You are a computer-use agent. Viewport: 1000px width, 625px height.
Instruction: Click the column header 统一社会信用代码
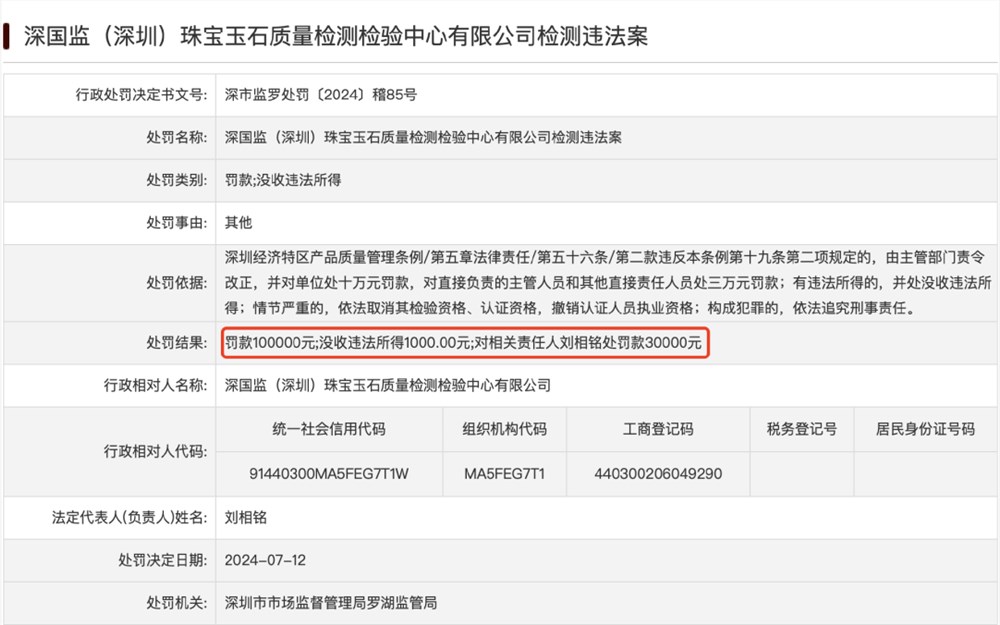click(329, 430)
